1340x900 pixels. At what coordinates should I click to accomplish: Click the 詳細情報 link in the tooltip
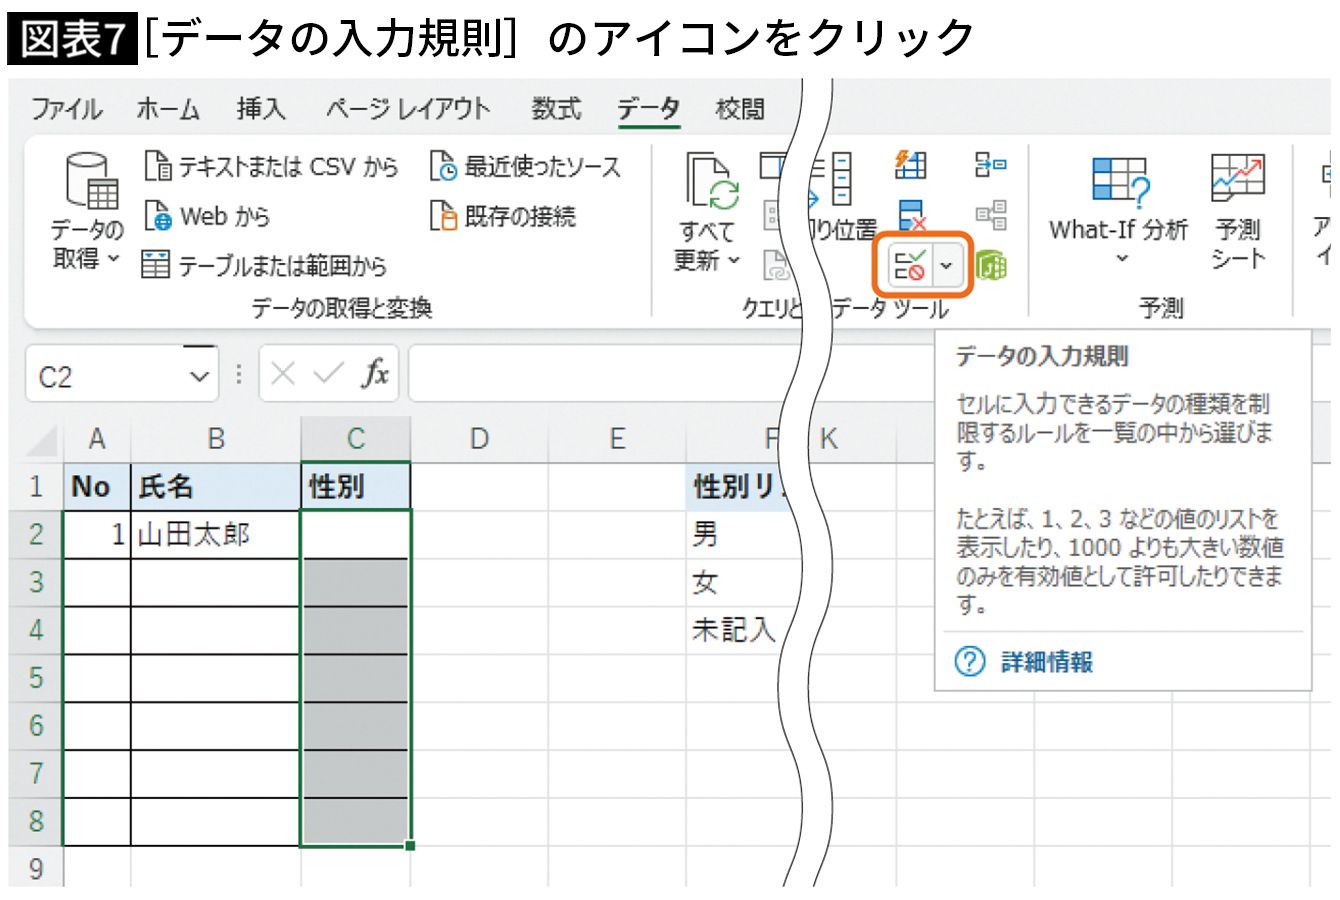[x=1046, y=662]
